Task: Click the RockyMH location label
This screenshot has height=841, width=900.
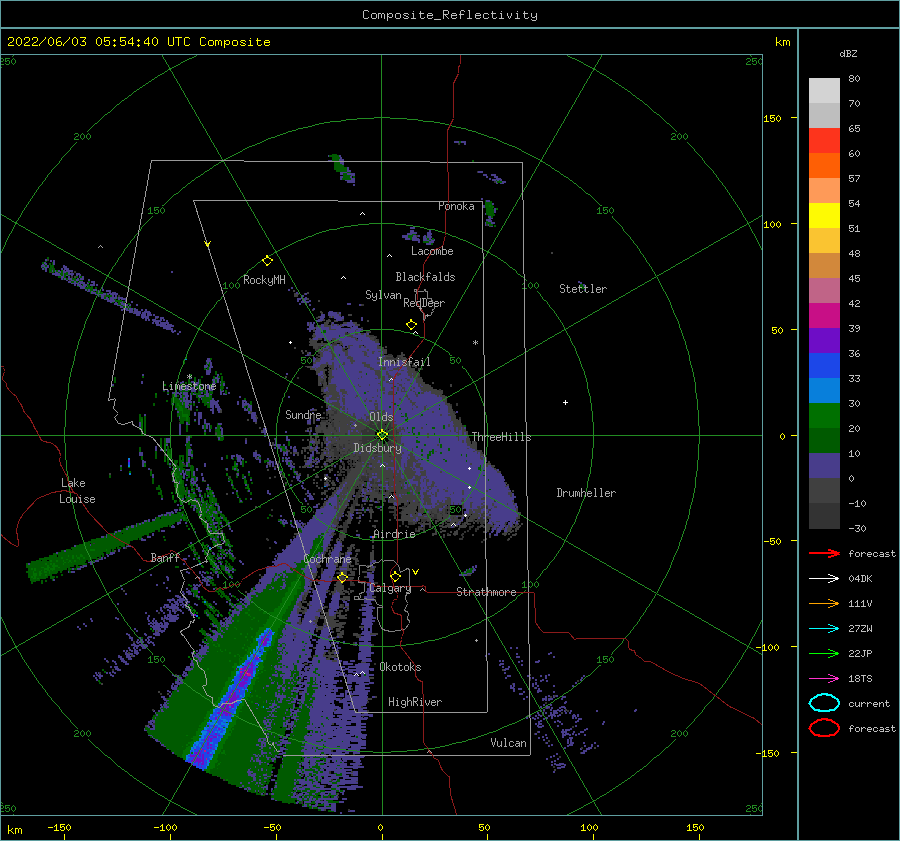Action: (x=264, y=280)
